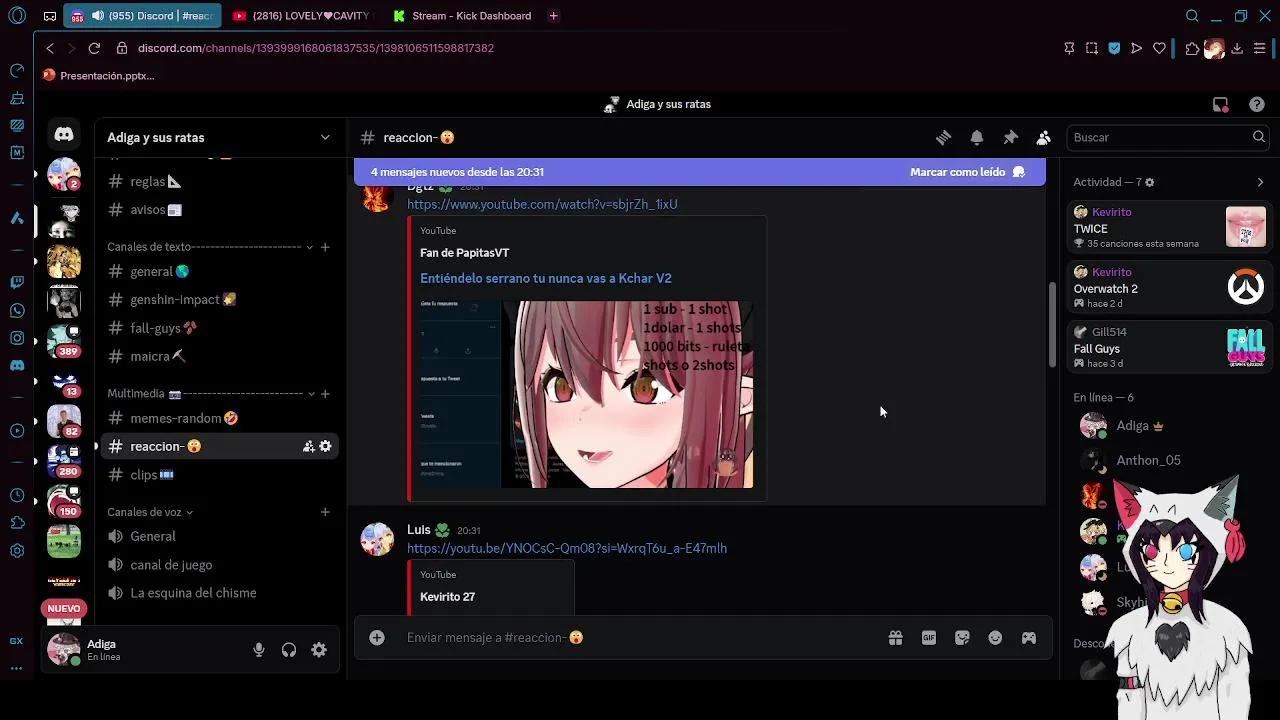
Task: Click the gift Nitro icon in message bar
Action: tap(895, 638)
